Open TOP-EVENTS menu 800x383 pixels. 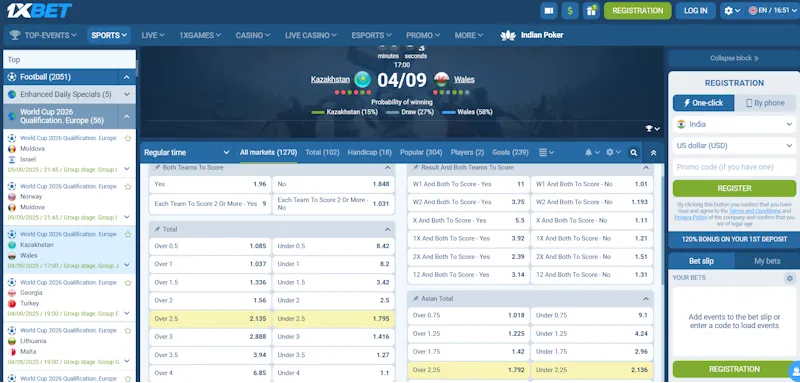43,35
